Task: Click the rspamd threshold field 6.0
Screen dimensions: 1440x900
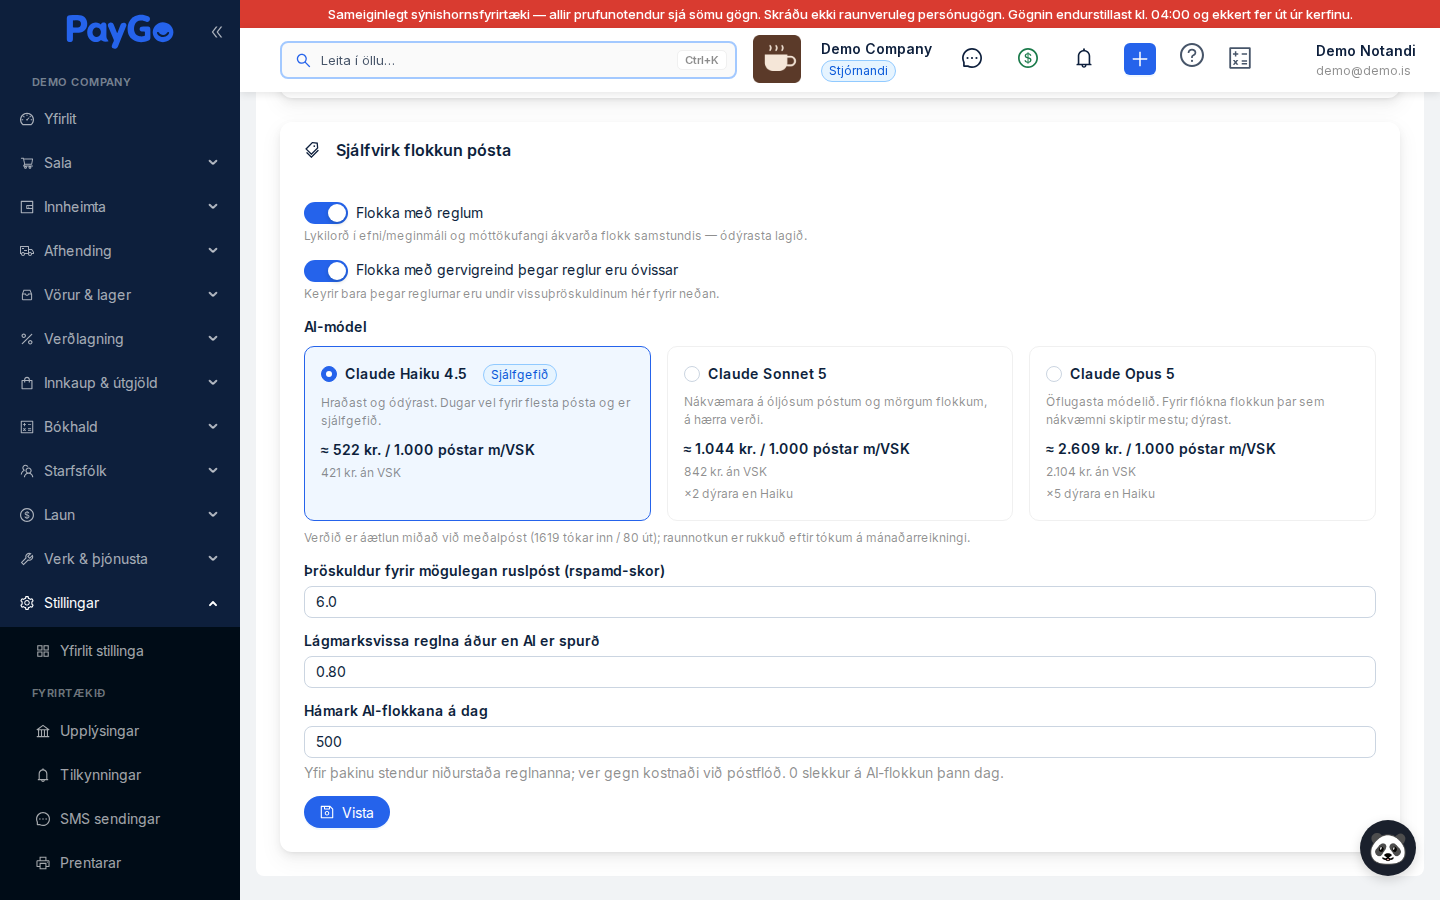Action: pyautogui.click(x=840, y=602)
